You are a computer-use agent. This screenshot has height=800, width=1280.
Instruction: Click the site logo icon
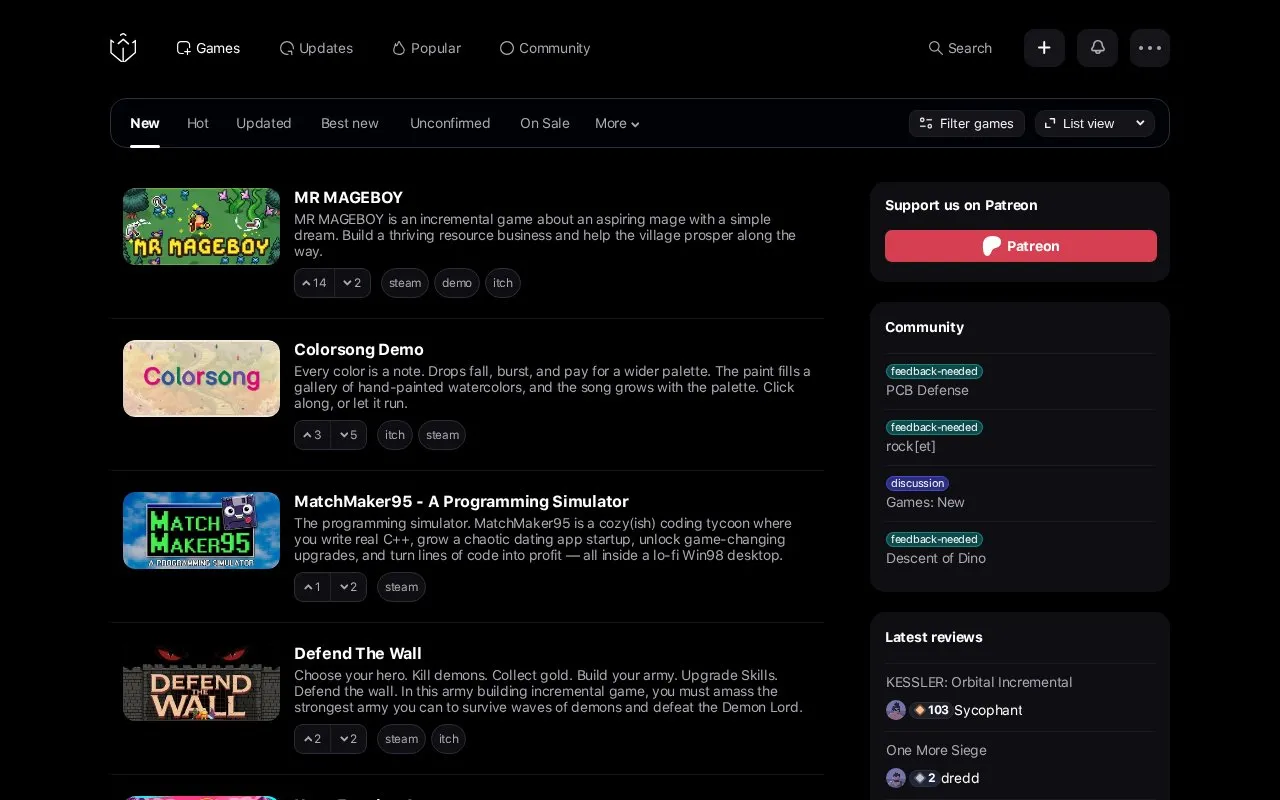123,48
